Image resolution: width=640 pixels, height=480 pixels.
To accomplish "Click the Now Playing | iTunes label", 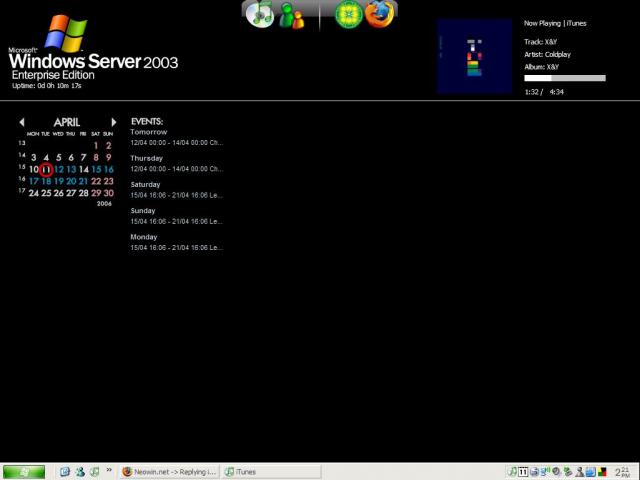I will point(555,23).
